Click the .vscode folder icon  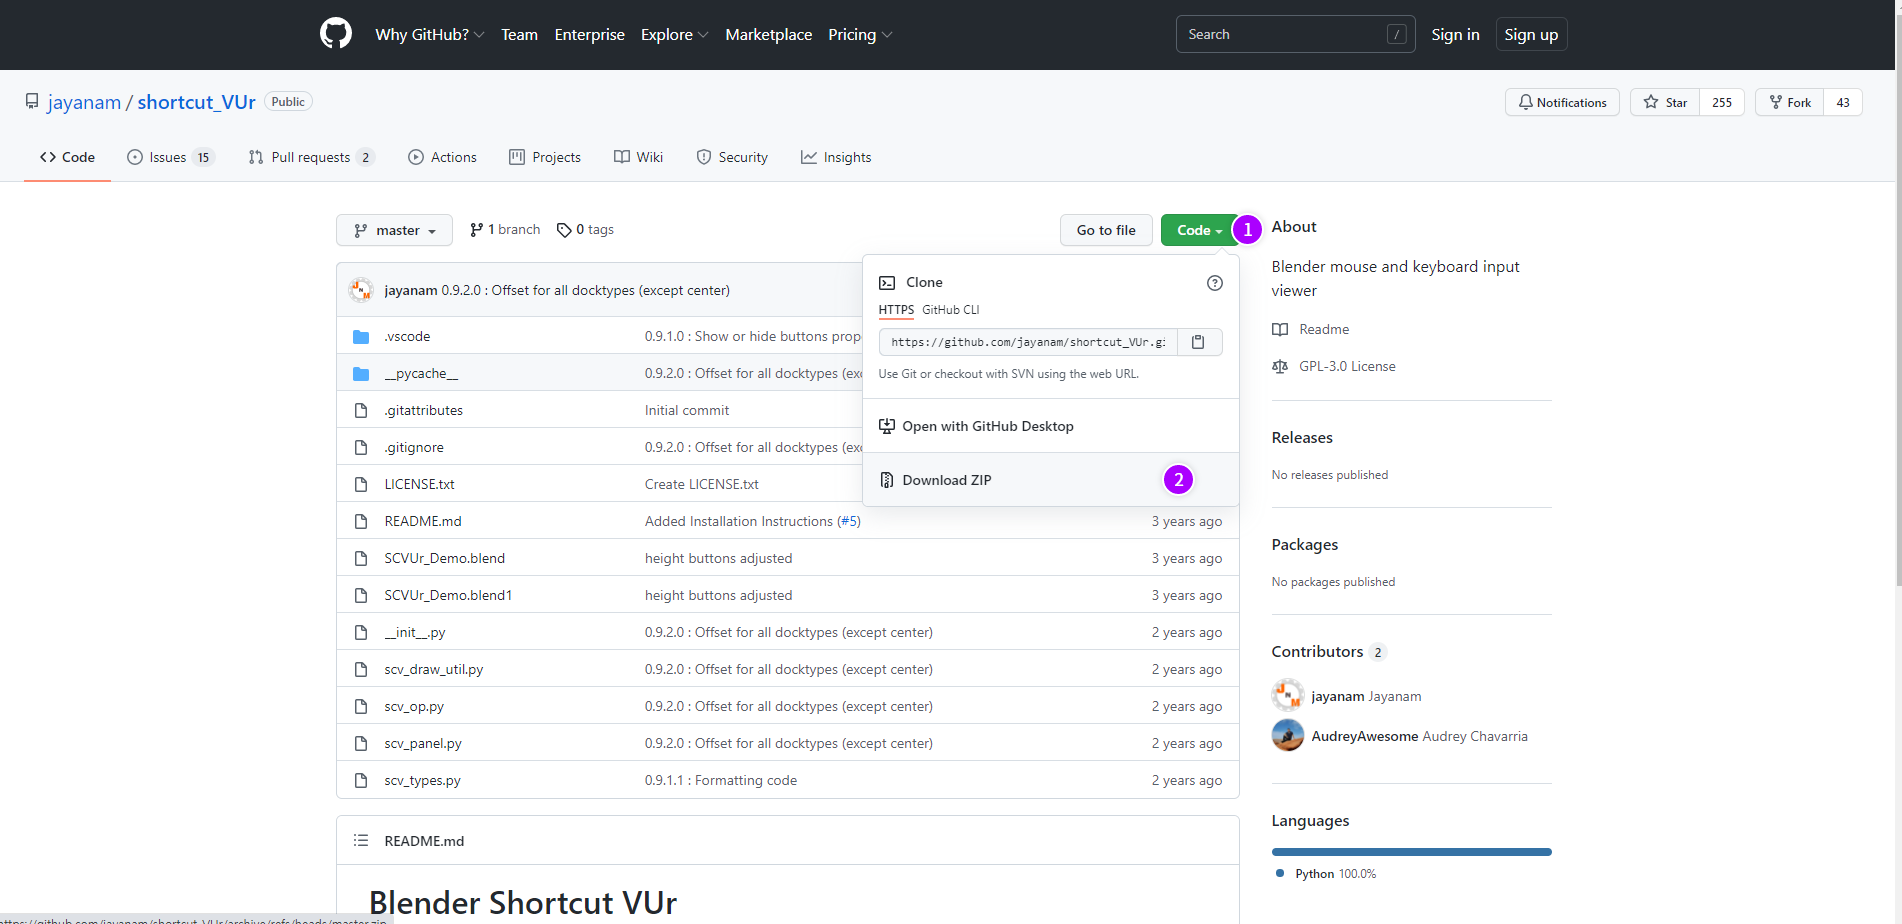[361, 337]
